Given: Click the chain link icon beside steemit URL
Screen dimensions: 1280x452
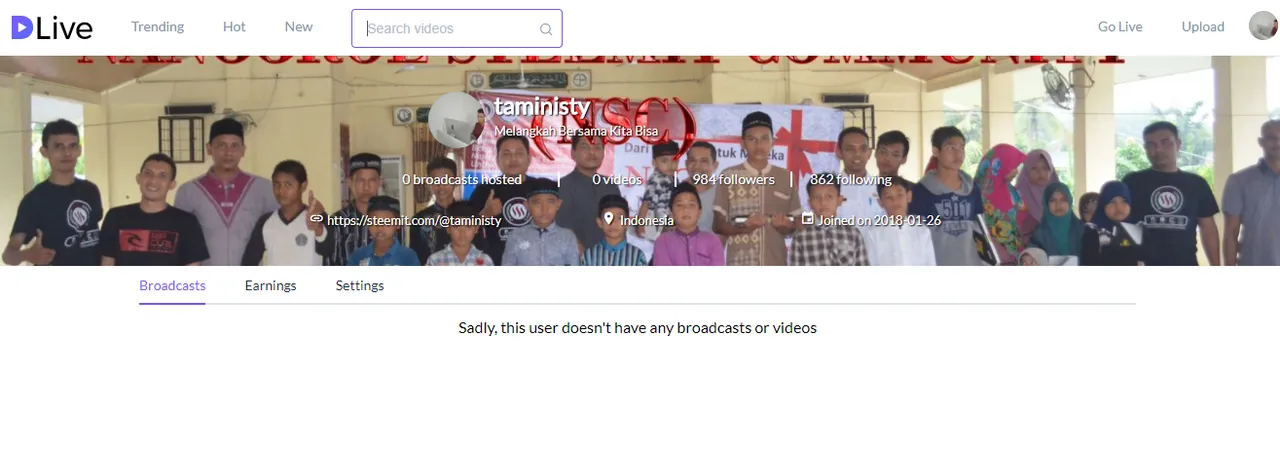Looking at the screenshot, I should tap(316, 219).
